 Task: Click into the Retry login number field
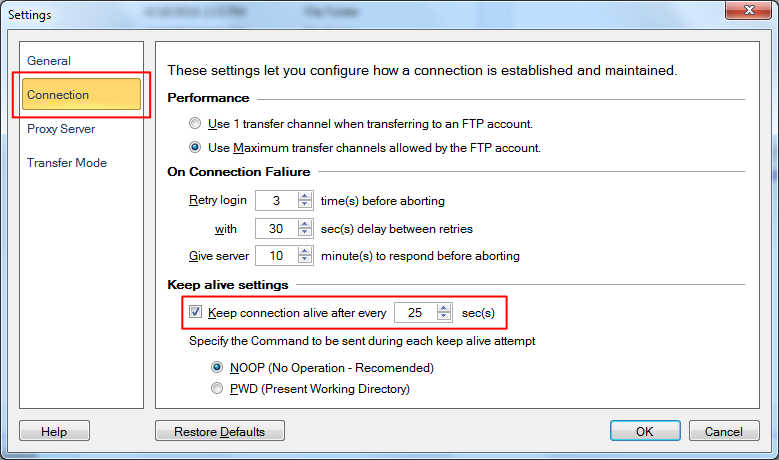pos(277,201)
